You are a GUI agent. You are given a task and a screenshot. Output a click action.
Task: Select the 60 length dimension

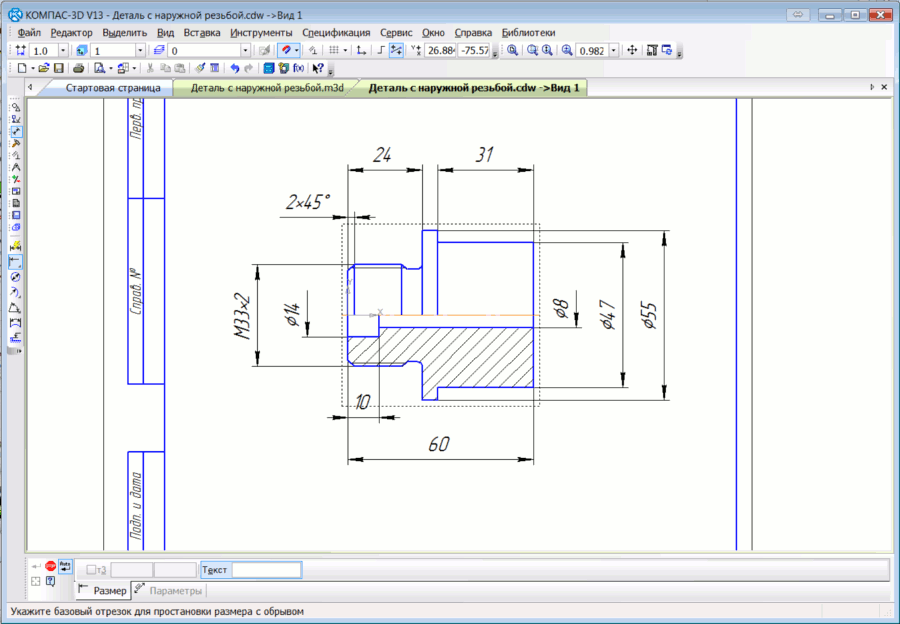coord(439,444)
